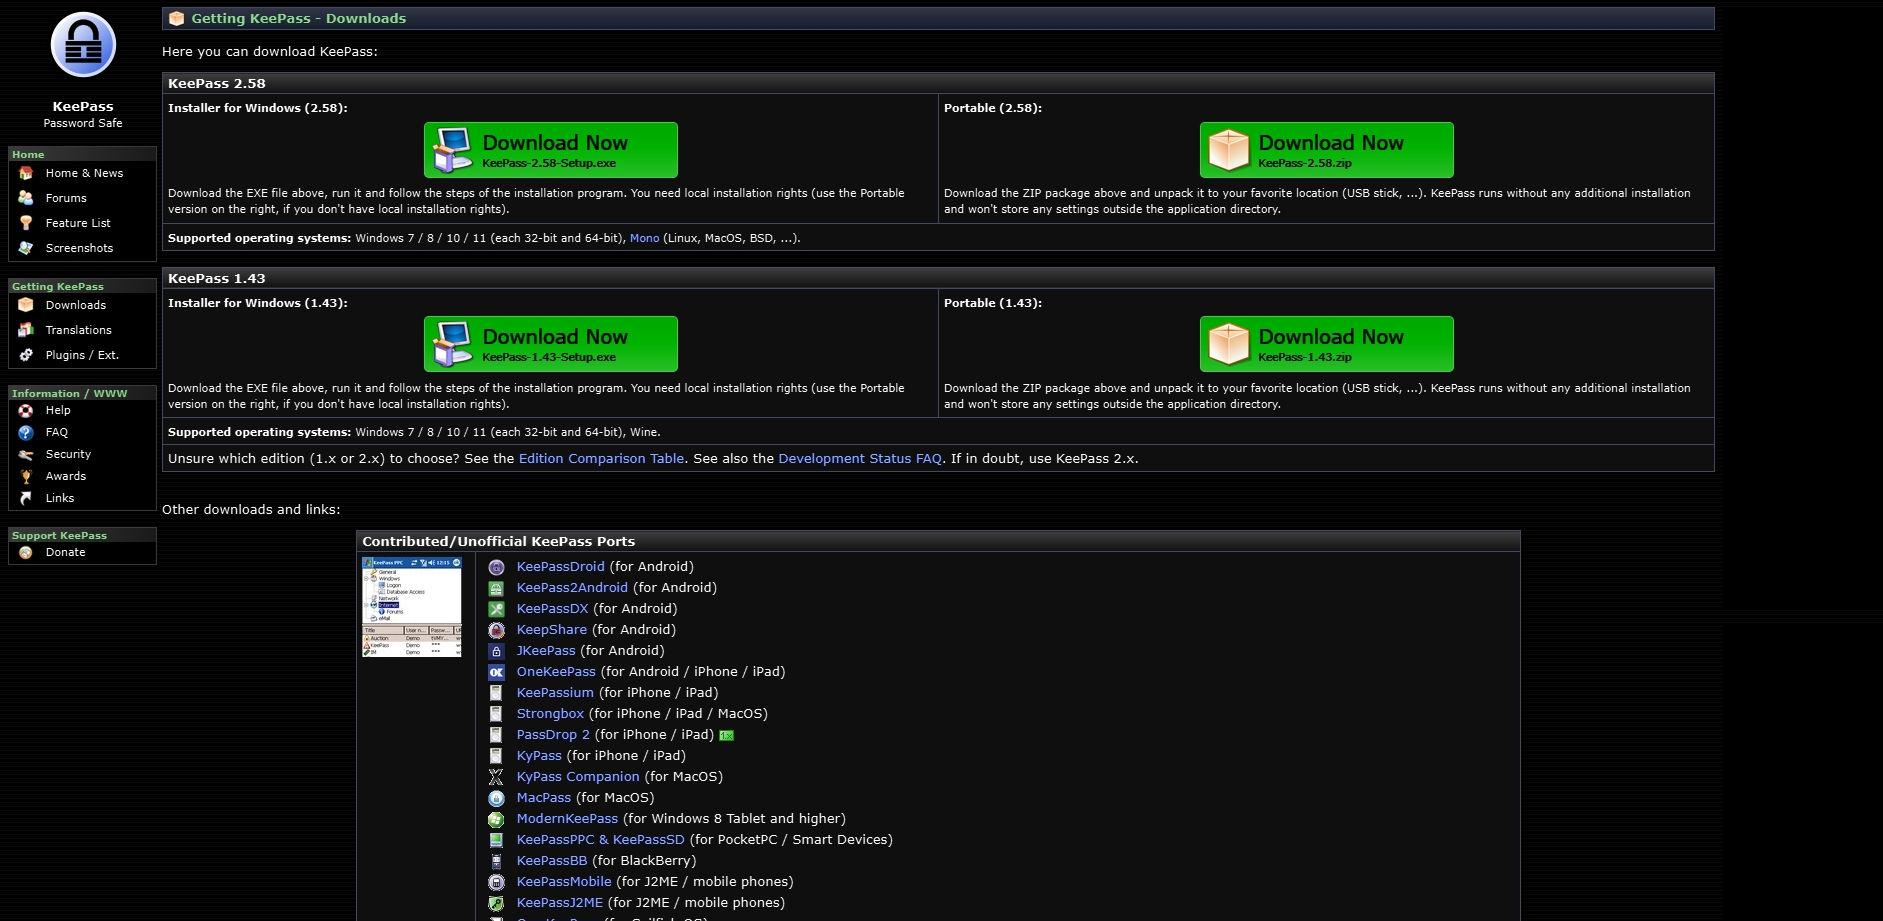
Task: Open the PassDrop 2 link
Action: (553, 735)
